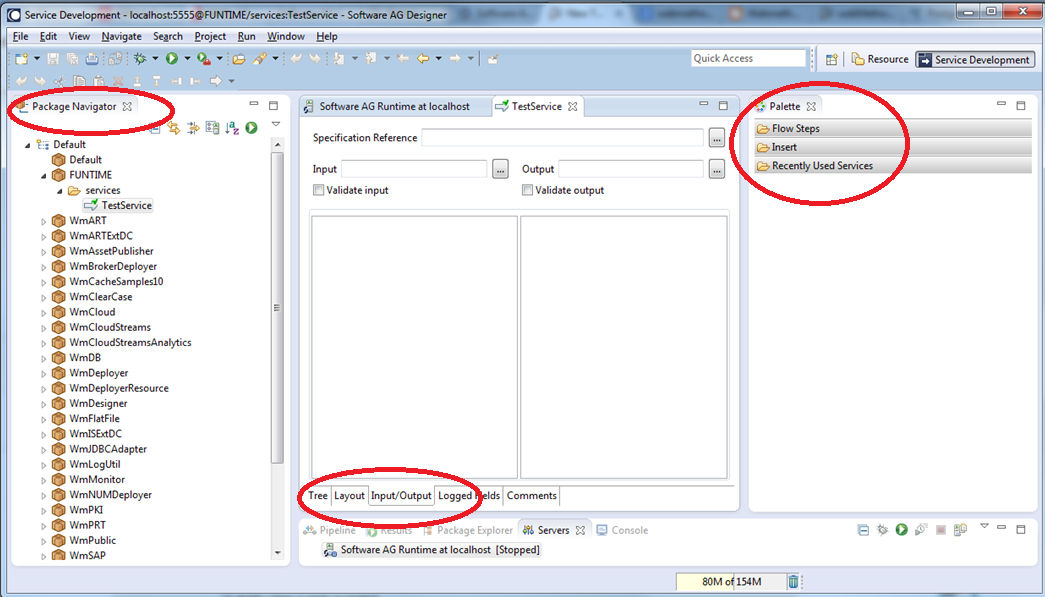Click the garbage collector trash icon
This screenshot has width=1045, height=597.
(x=793, y=582)
